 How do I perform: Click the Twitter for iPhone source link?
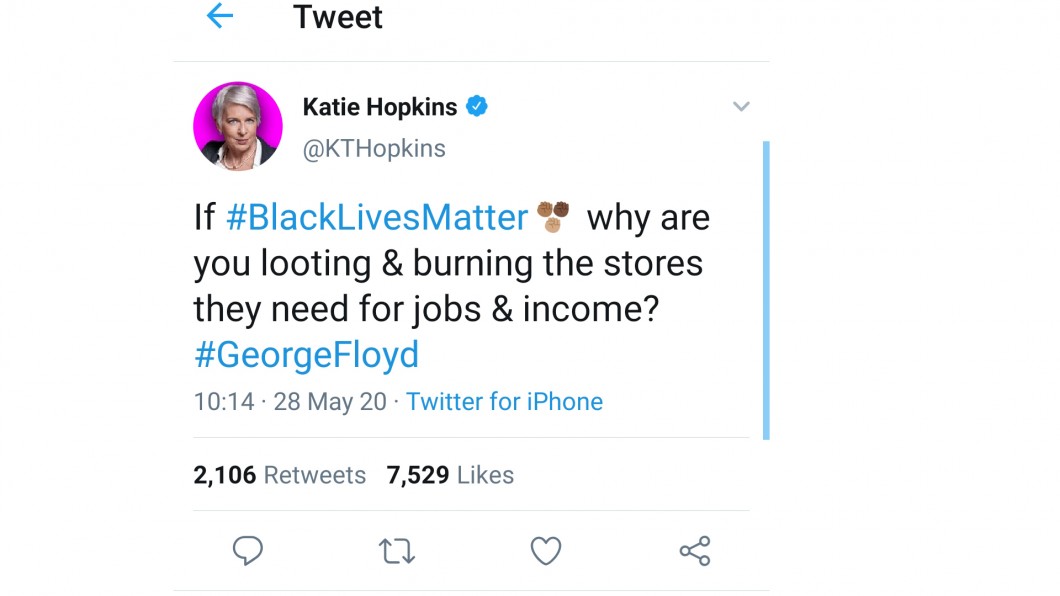[504, 402]
